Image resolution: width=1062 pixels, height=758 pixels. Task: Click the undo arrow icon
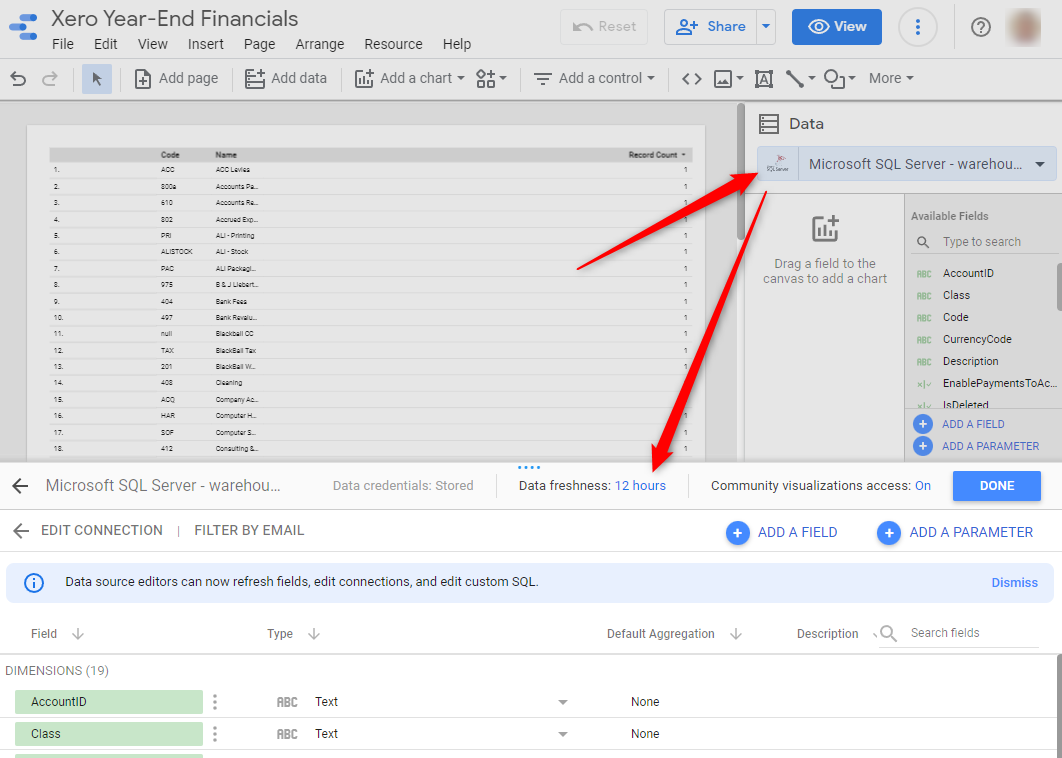19,78
